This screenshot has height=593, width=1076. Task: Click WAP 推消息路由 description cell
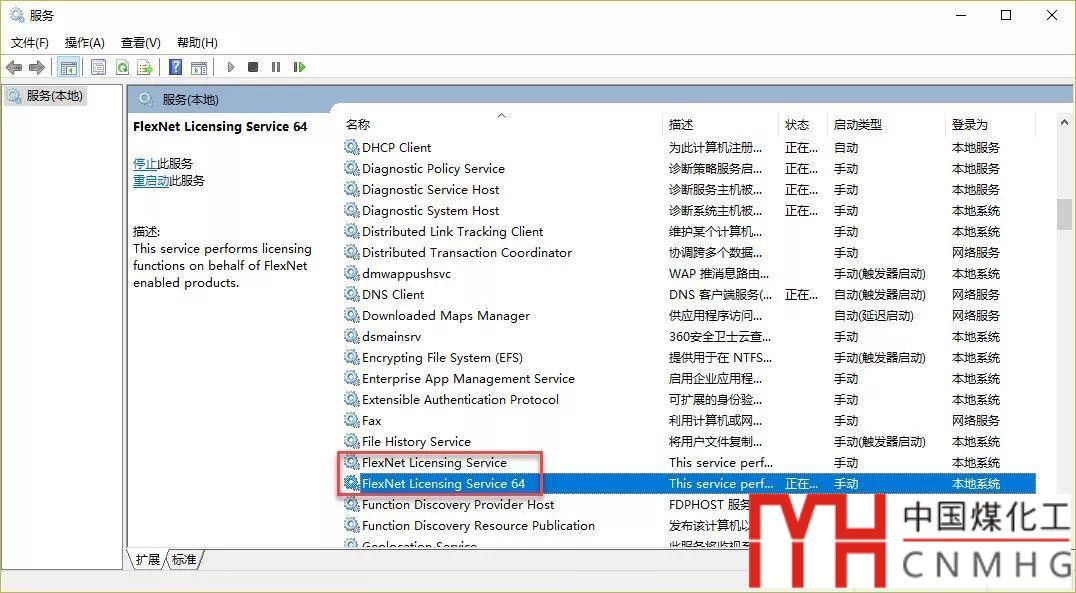point(719,274)
